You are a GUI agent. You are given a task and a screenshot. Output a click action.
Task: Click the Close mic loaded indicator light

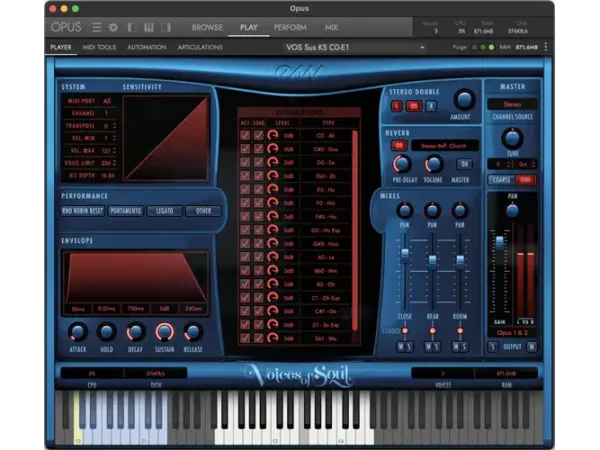pos(404,331)
